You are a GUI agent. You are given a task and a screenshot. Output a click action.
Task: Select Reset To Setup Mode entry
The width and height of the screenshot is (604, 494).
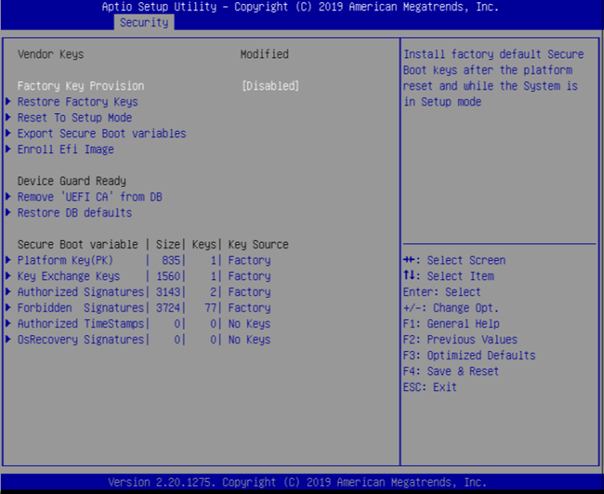[74, 118]
